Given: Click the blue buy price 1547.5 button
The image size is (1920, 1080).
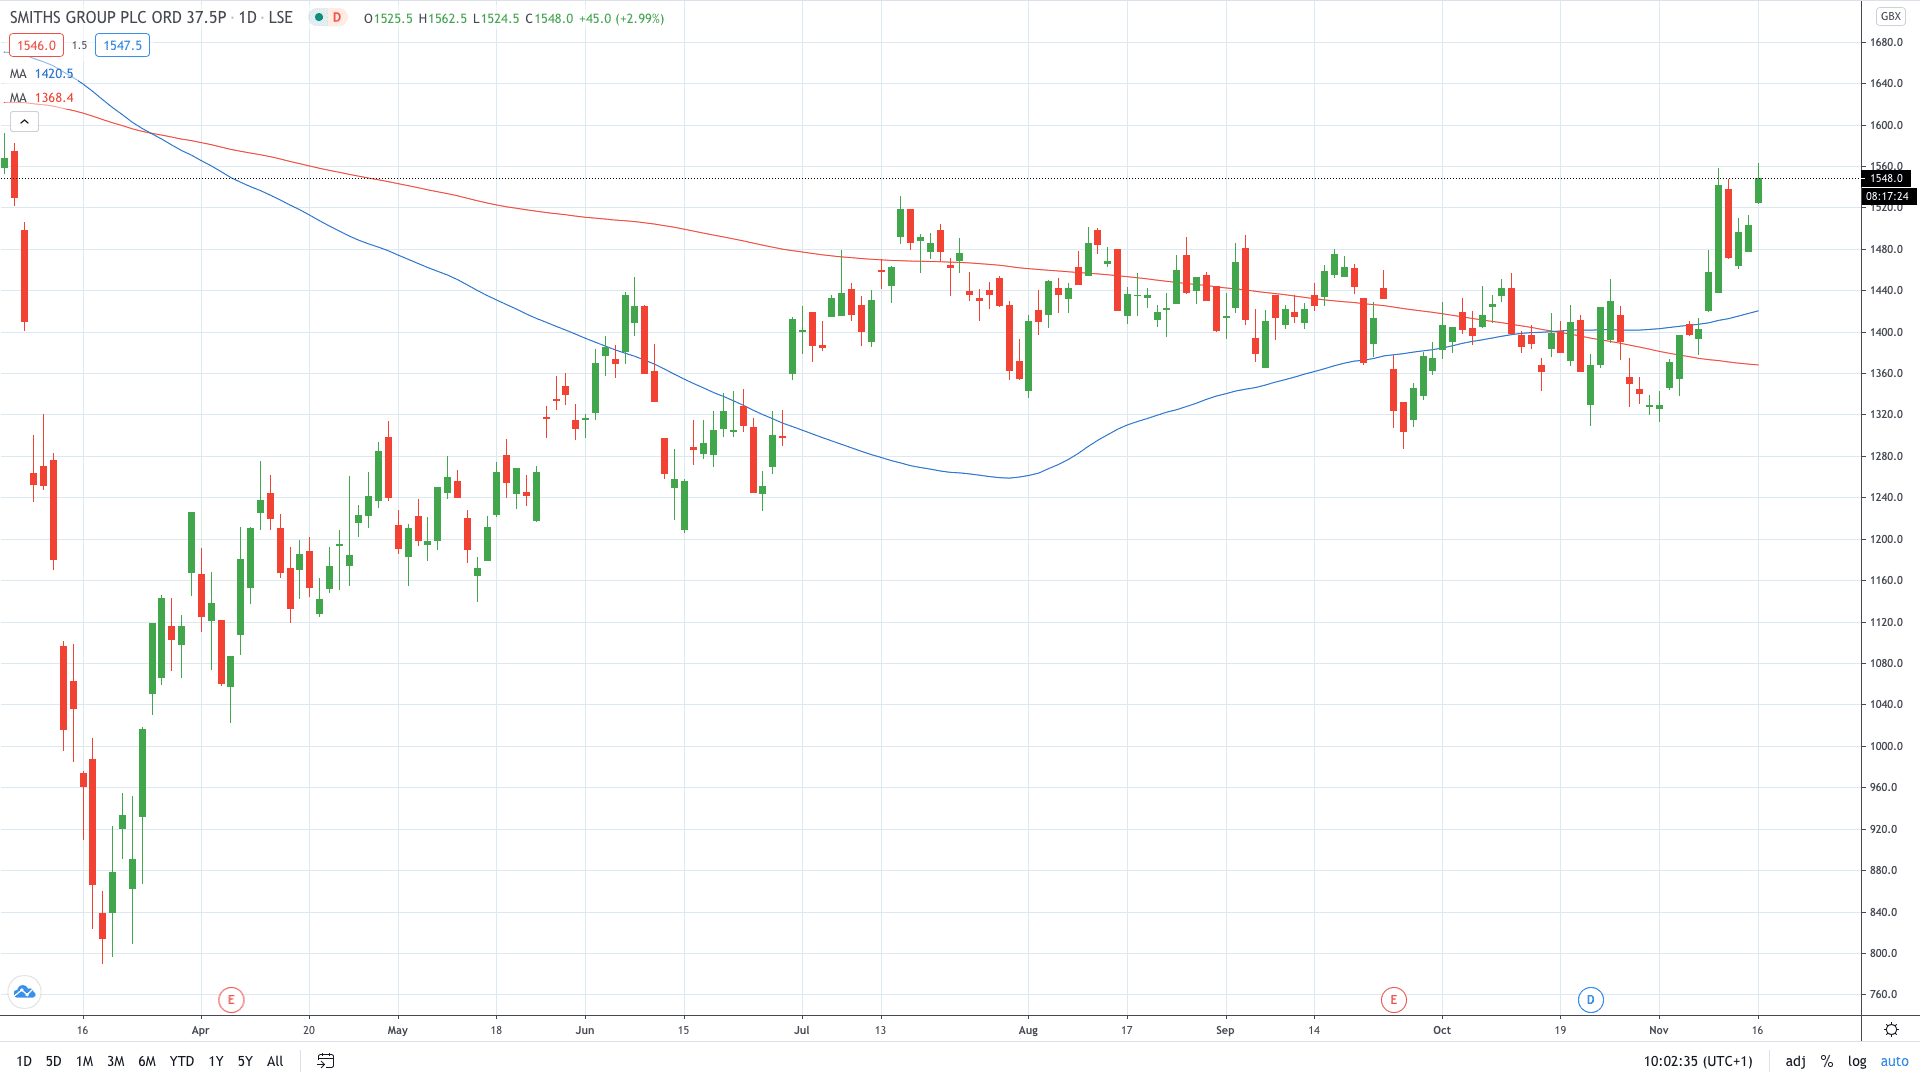Looking at the screenshot, I should 123,45.
